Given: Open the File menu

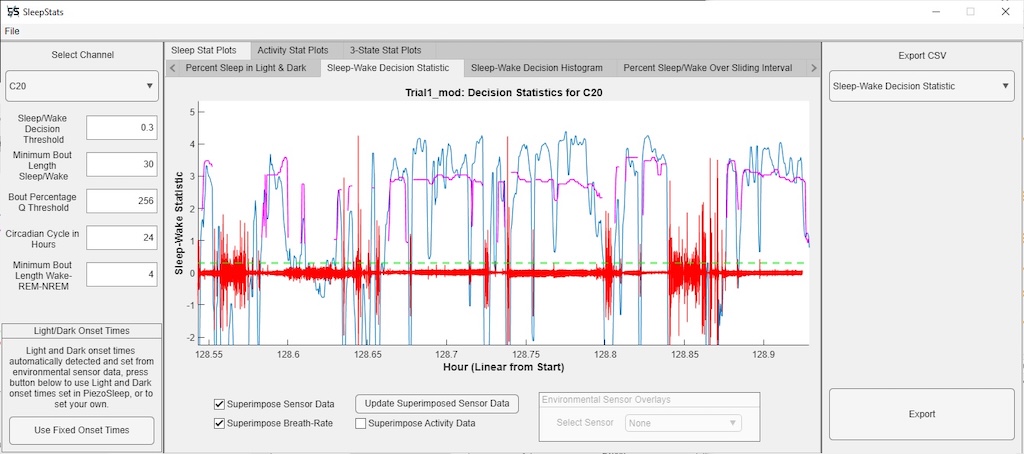Looking at the screenshot, I should (12, 31).
